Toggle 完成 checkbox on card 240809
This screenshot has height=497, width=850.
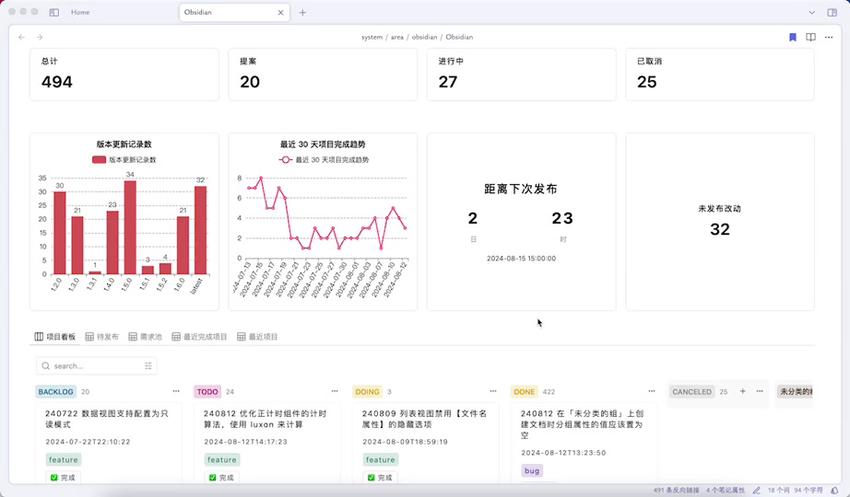370,478
